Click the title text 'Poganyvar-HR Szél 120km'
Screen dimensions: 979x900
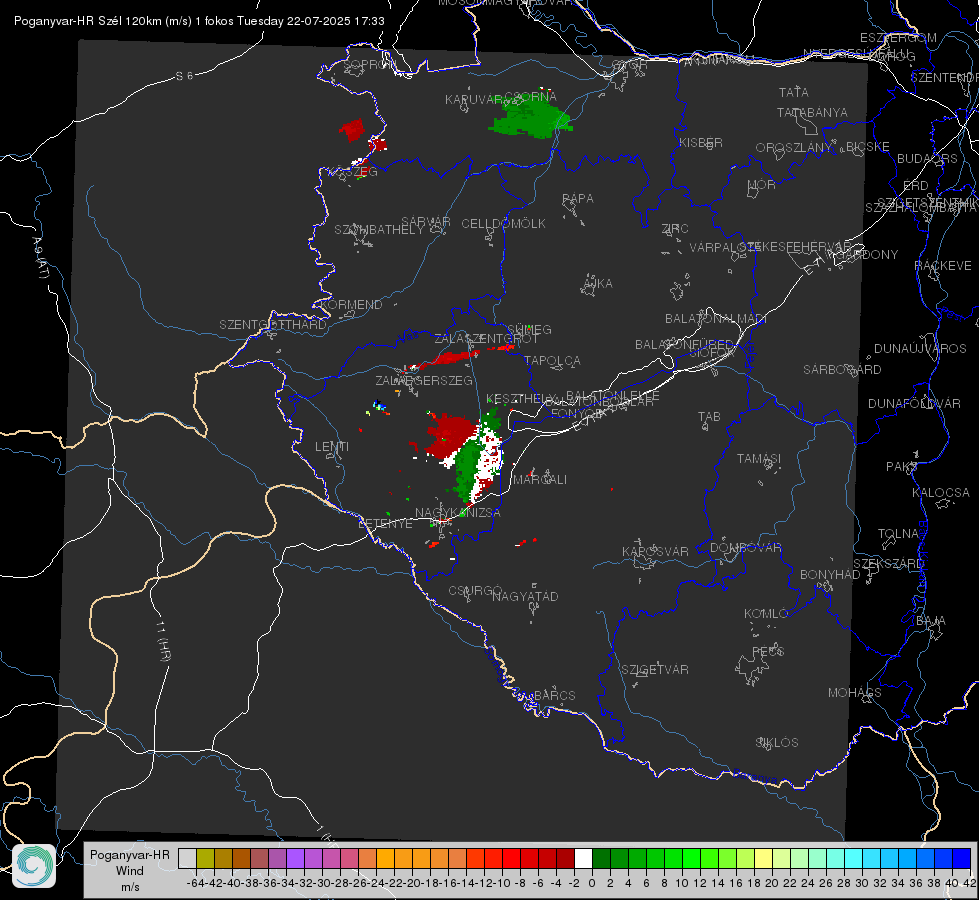pyautogui.click(x=88, y=21)
